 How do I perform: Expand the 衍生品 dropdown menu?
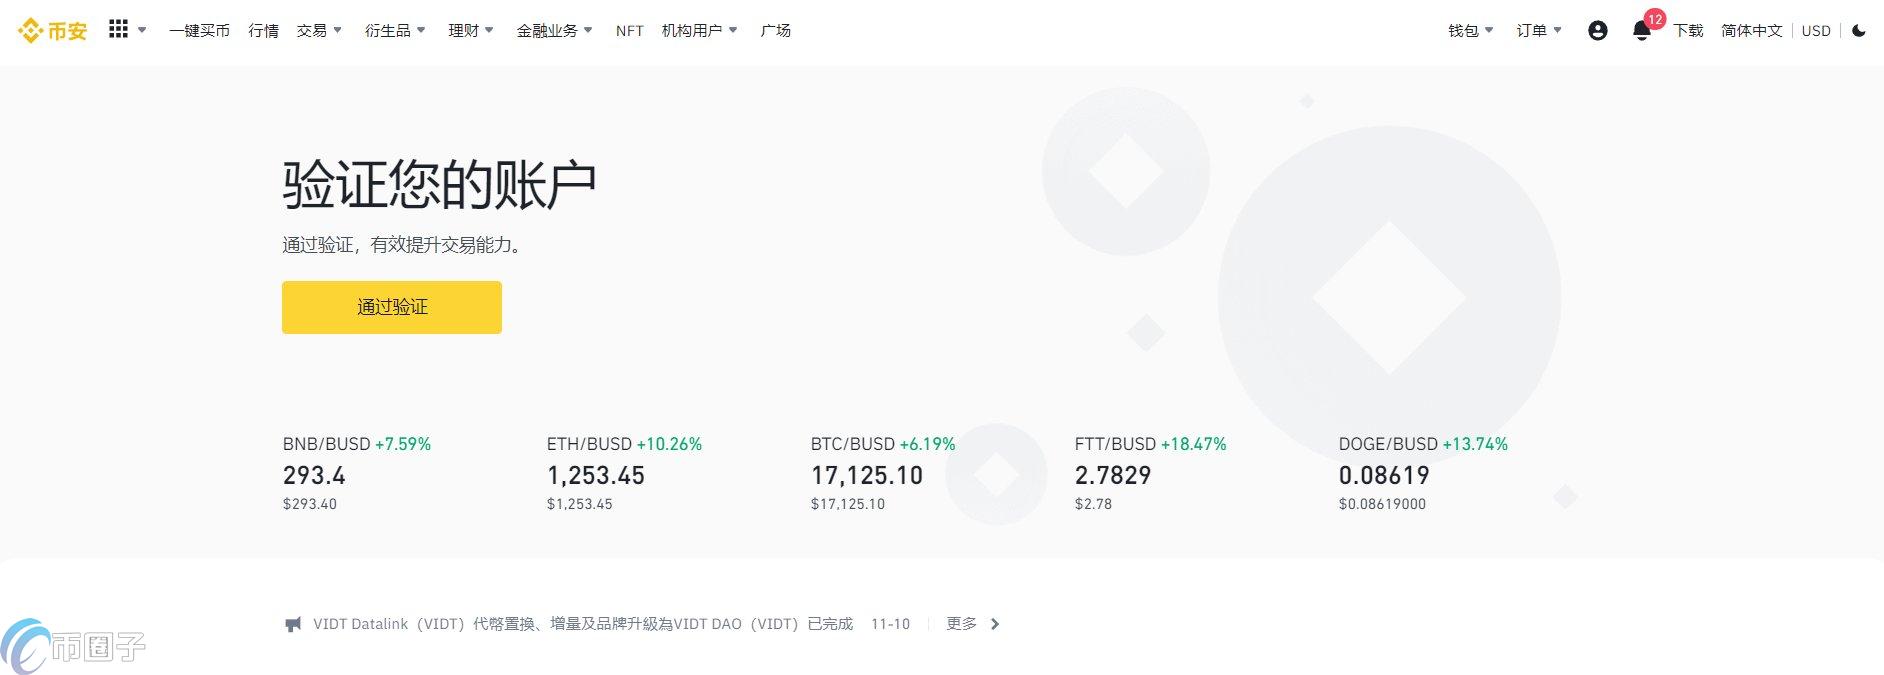click(x=395, y=31)
